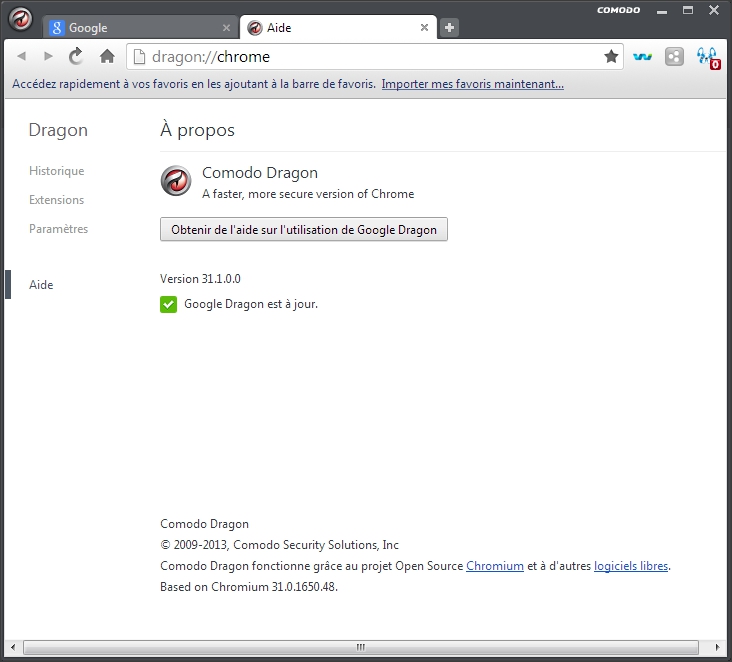The image size is (732, 662).
Task: Click Importer mes favoris maintenant link
Action: pyautogui.click(x=472, y=84)
